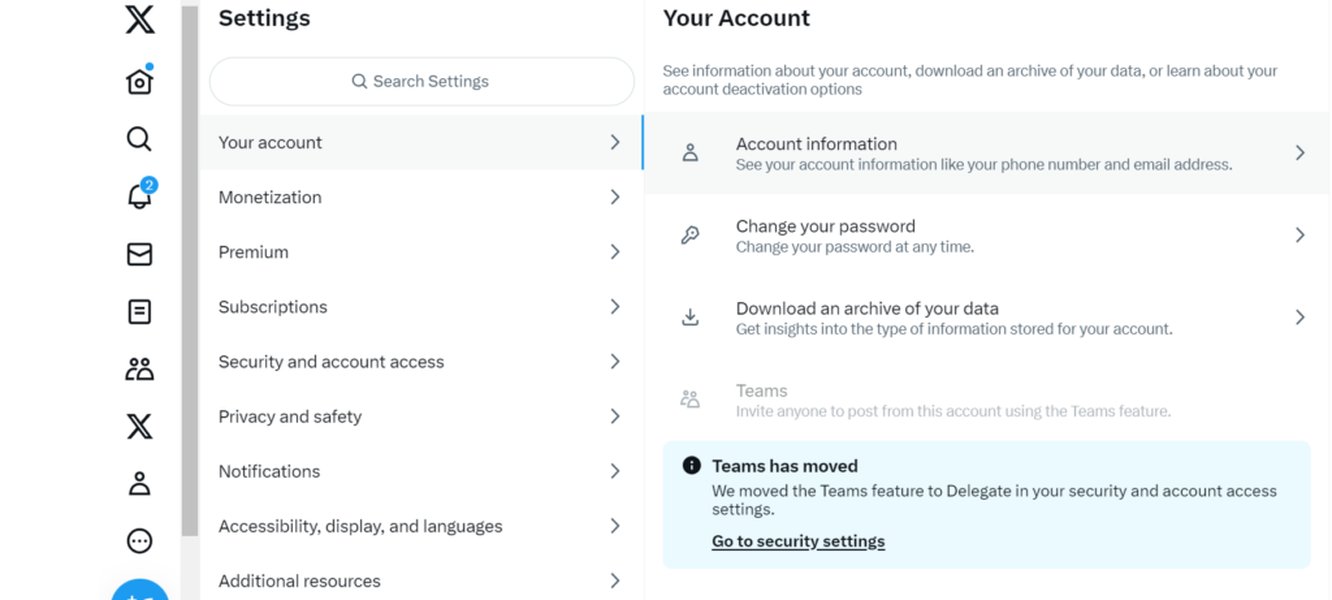Click the Your Account heading text
This screenshot has height=600, width=1332.
[736, 18]
